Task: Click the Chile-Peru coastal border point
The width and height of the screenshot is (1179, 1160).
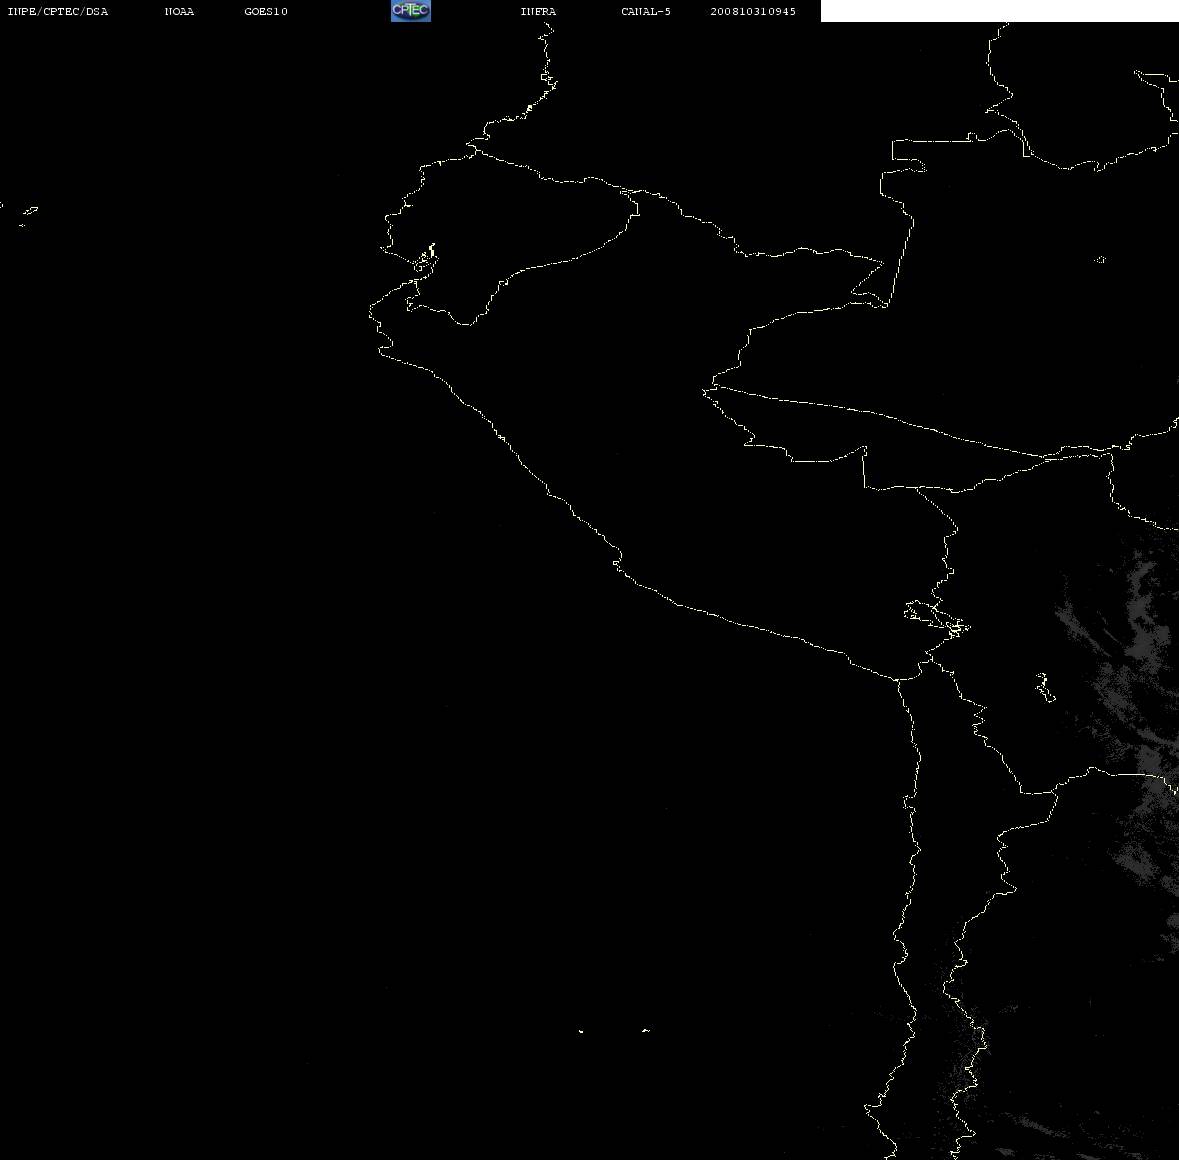Action: pyautogui.click(x=897, y=680)
